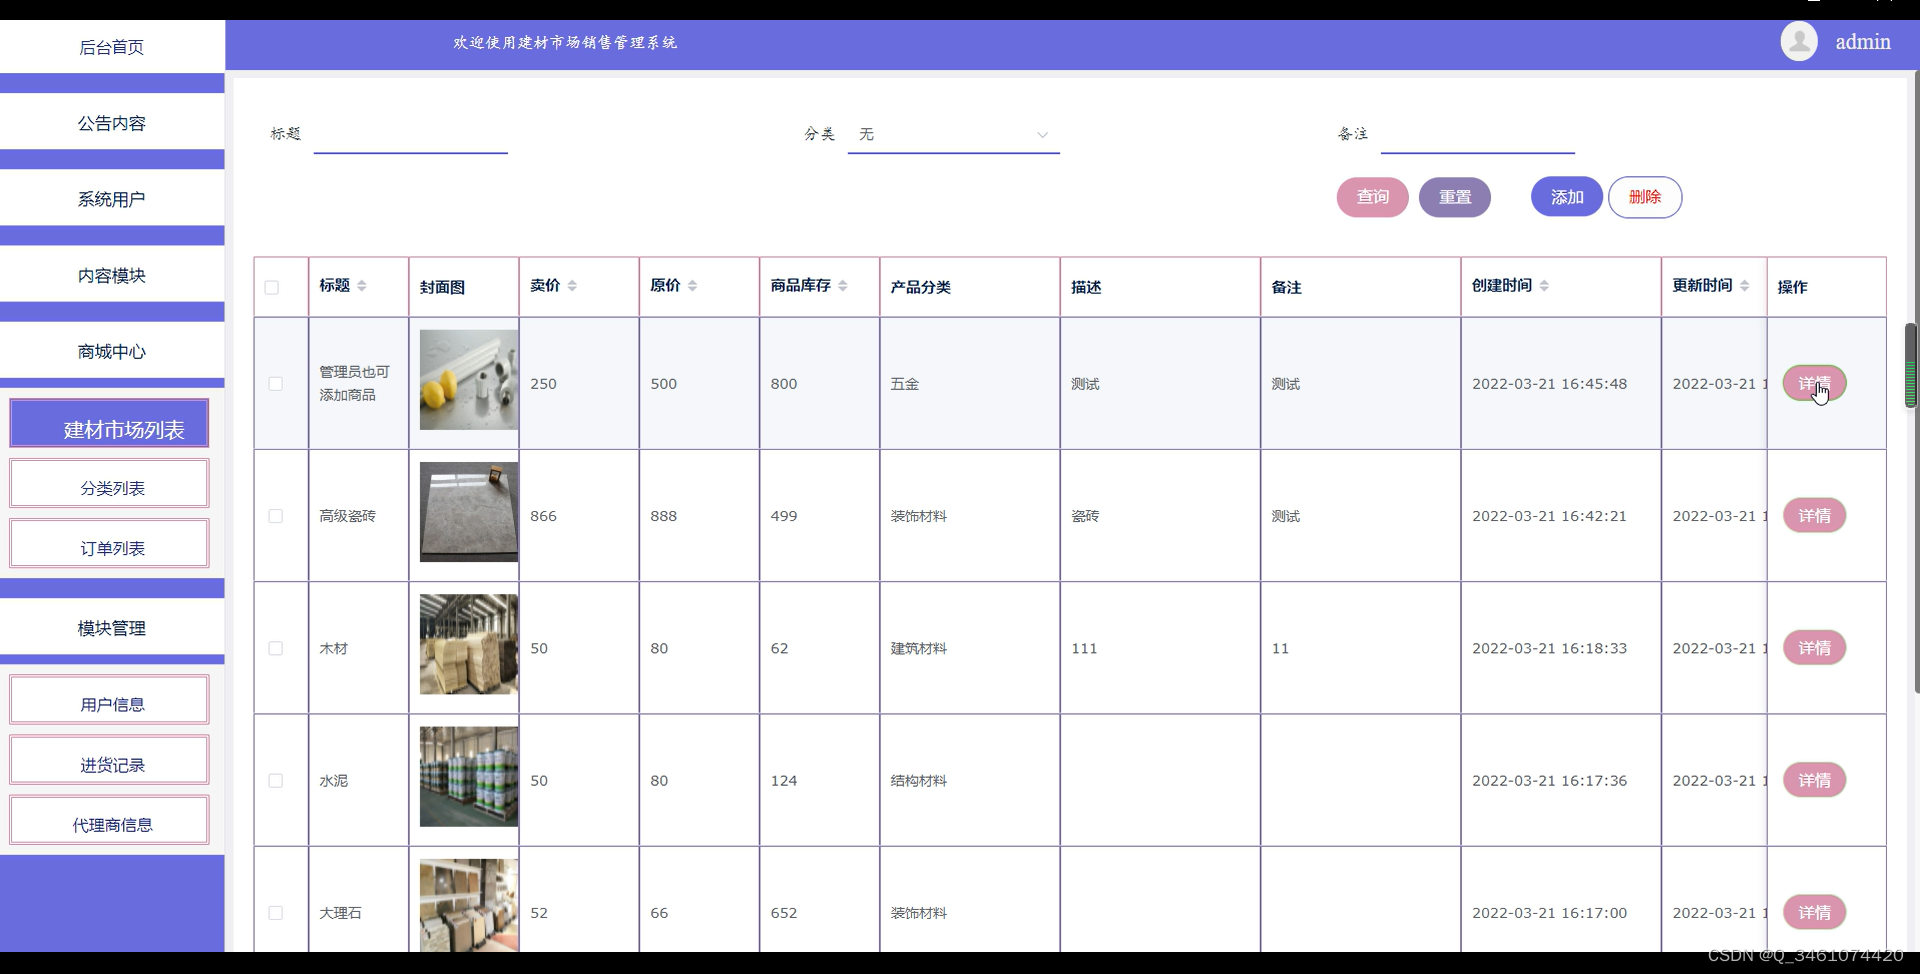
Task: Open the 进货记录 submenu item
Action: (110, 761)
